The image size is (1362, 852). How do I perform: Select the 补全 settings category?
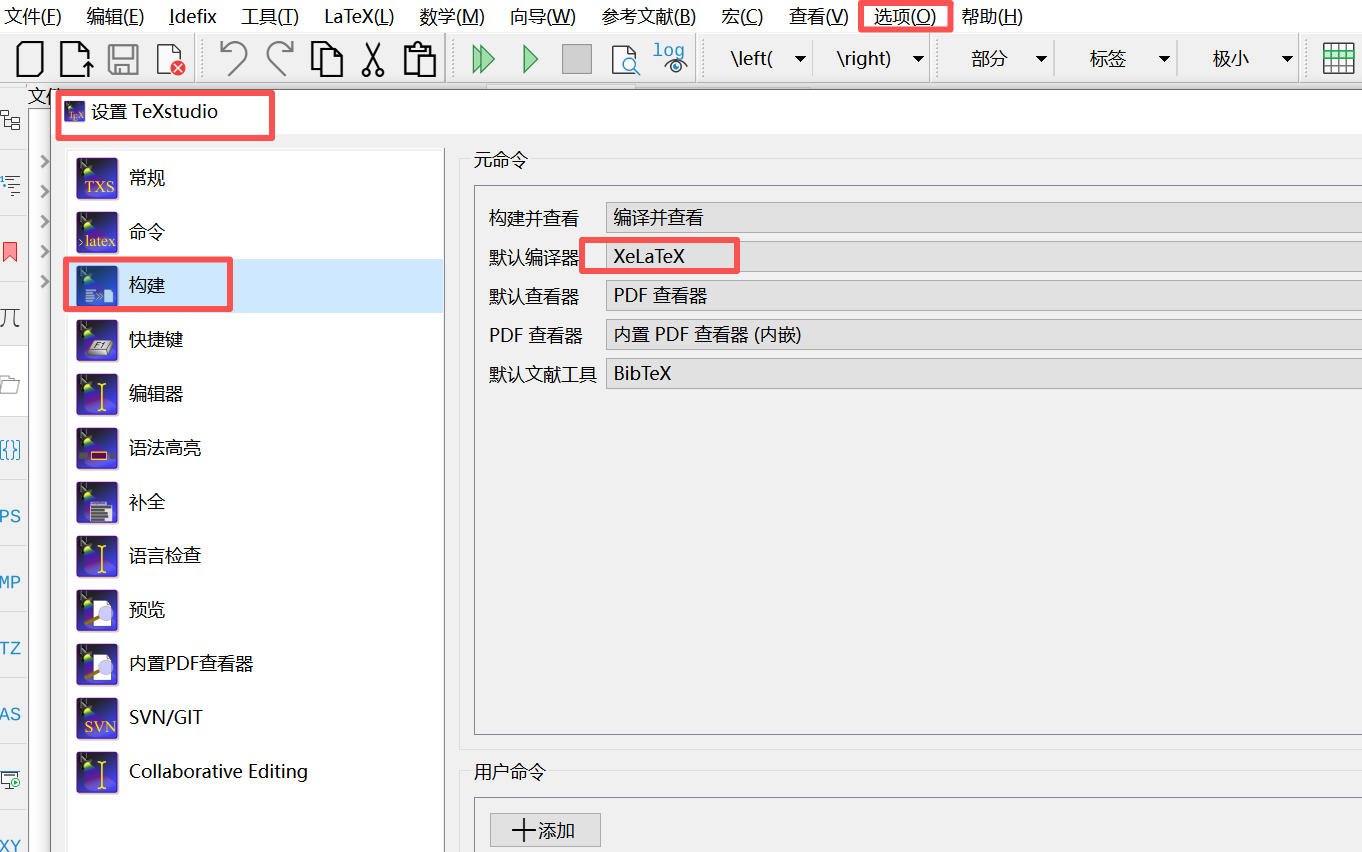tap(255, 502)
